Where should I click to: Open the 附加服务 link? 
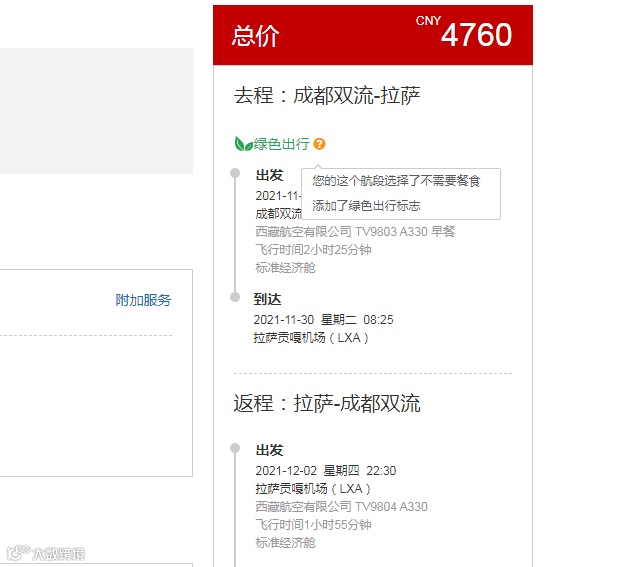[x=143, y=300]
